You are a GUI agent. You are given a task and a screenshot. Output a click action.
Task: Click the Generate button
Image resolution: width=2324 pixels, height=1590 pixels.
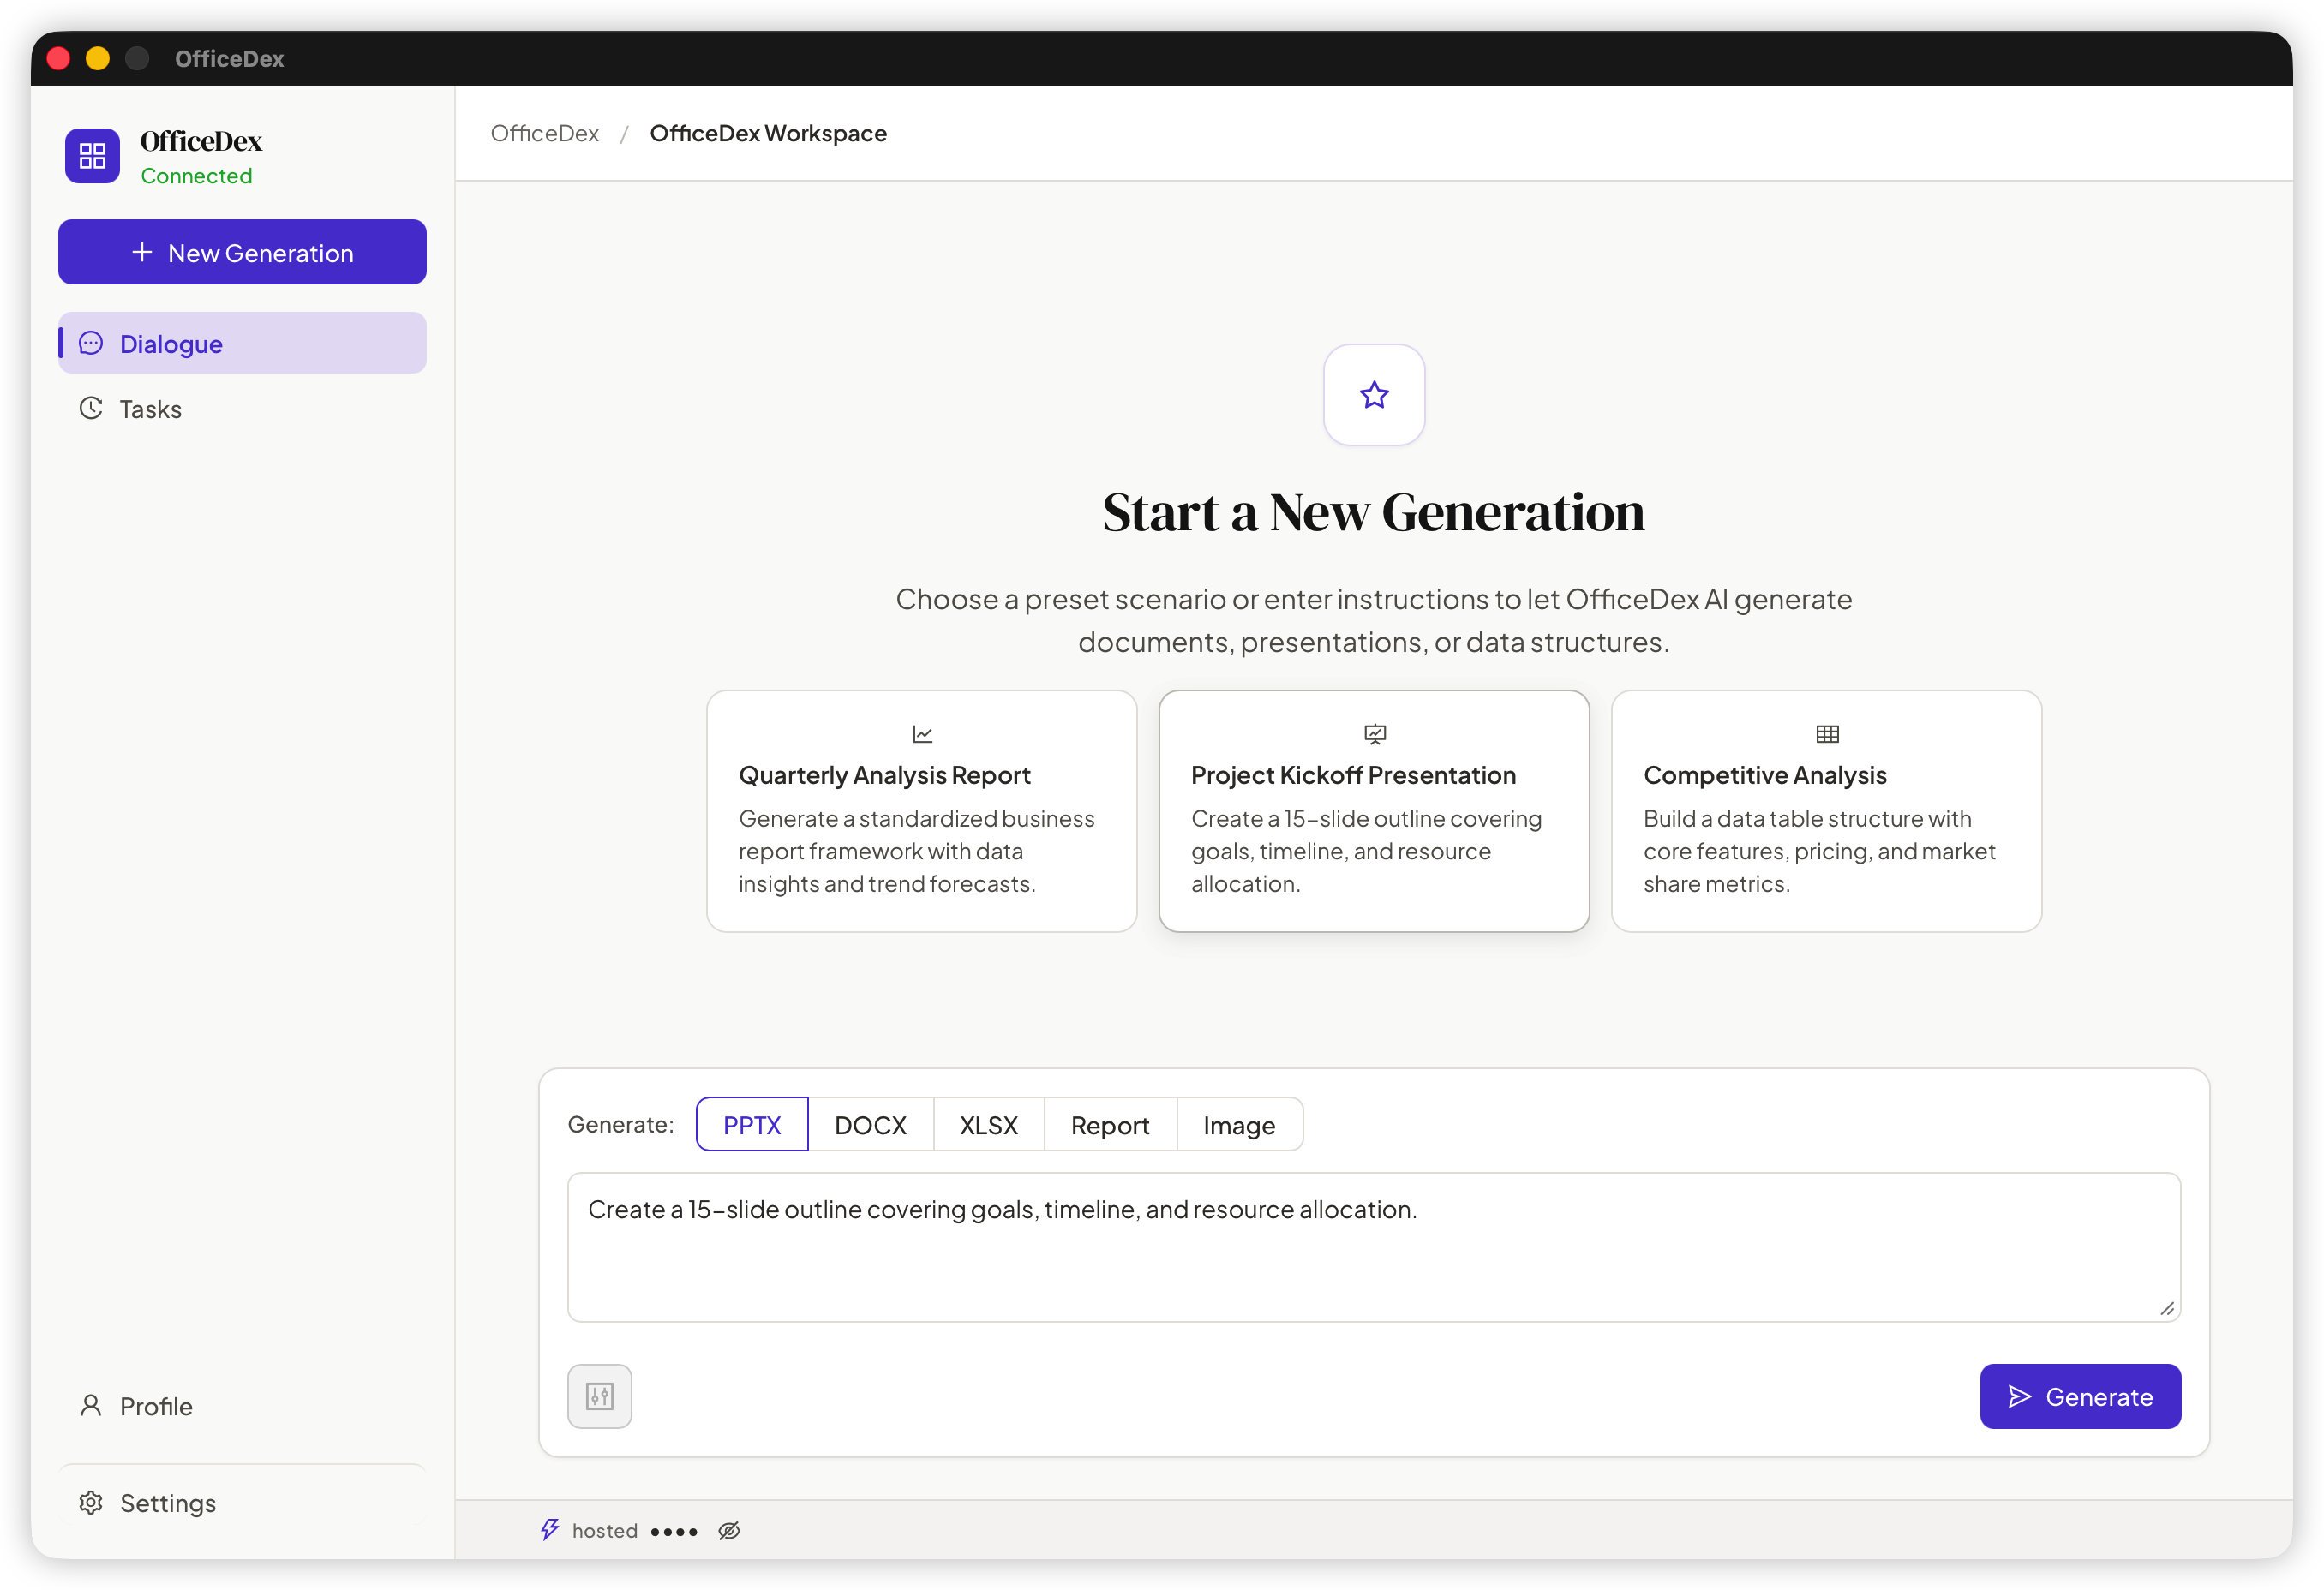2080,1396
